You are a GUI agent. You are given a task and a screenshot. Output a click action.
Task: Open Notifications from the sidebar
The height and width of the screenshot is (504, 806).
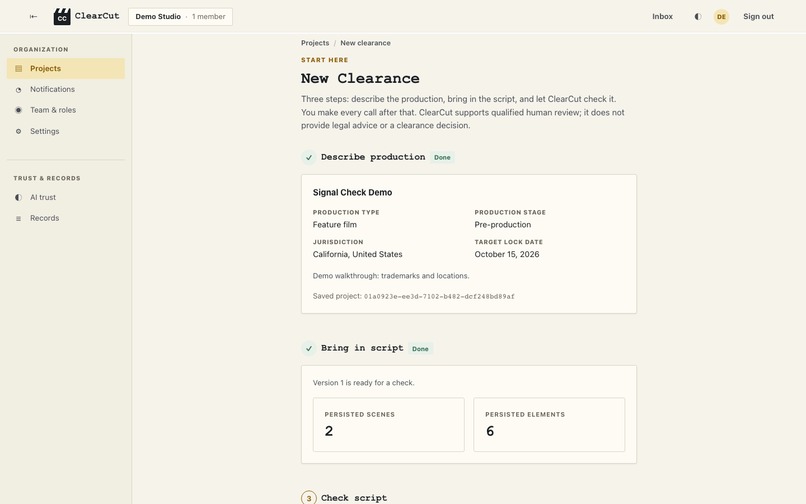coord(66,89)
